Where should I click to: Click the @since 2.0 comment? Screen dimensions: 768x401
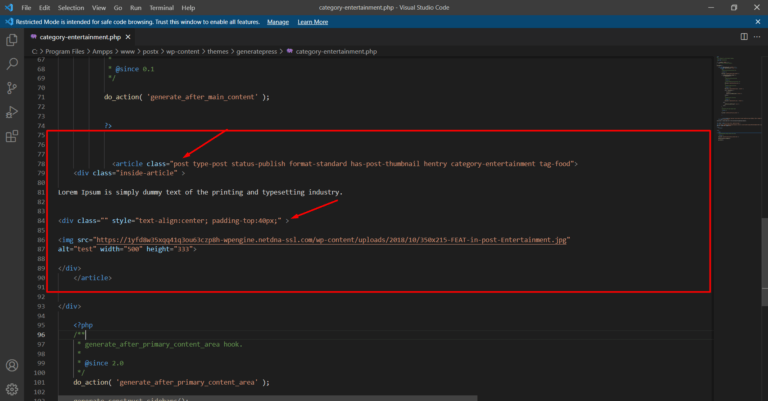(104, 363)
